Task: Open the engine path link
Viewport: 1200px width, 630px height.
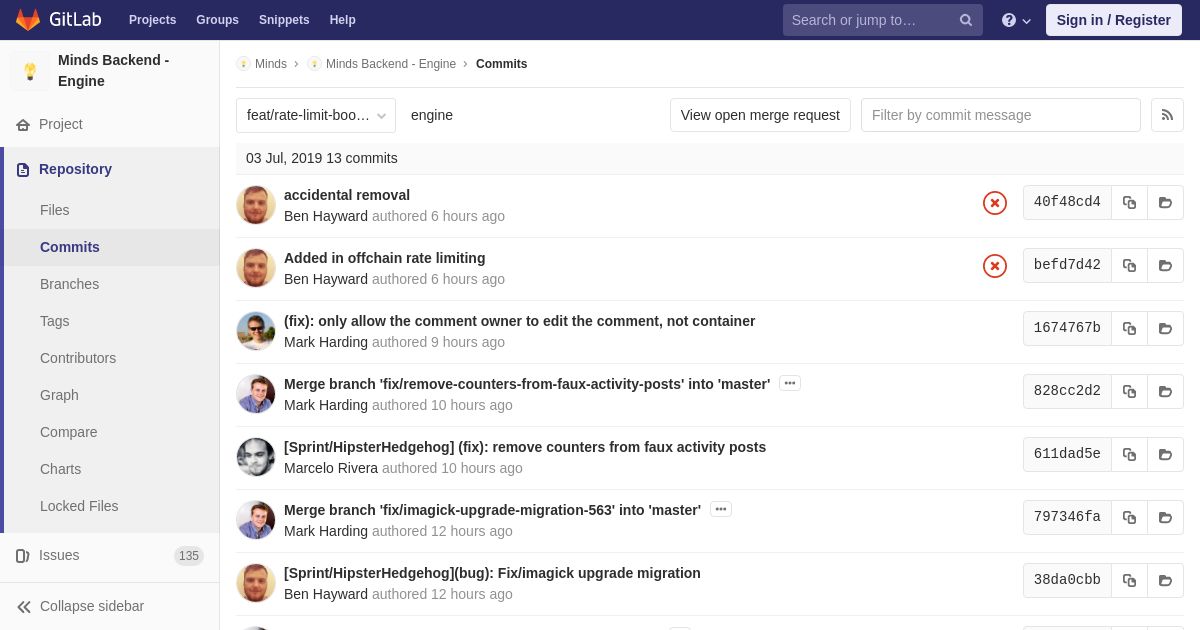Action: point(432,115)
